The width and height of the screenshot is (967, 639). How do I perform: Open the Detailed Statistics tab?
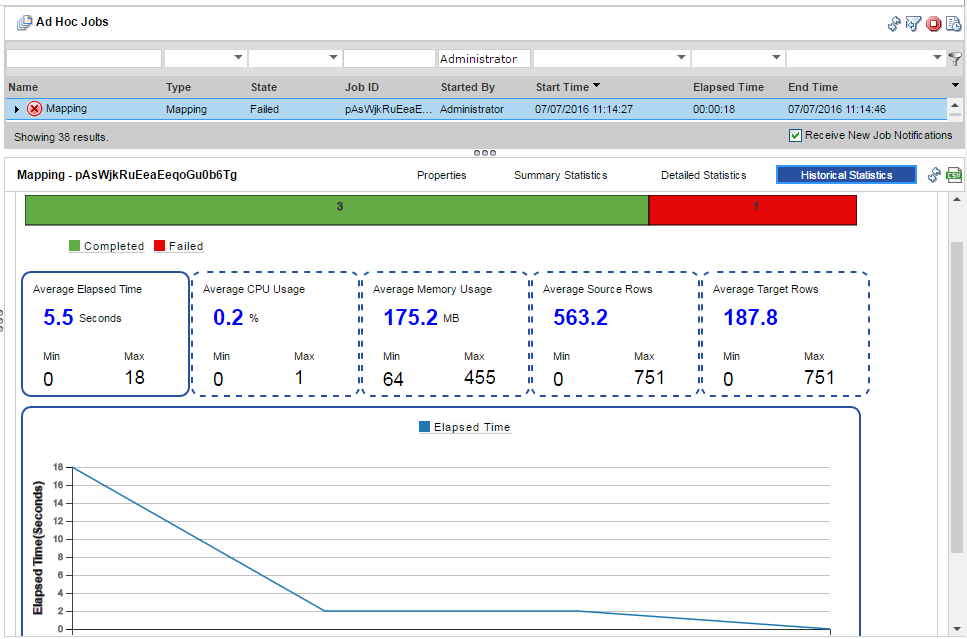tap(703, 175)
